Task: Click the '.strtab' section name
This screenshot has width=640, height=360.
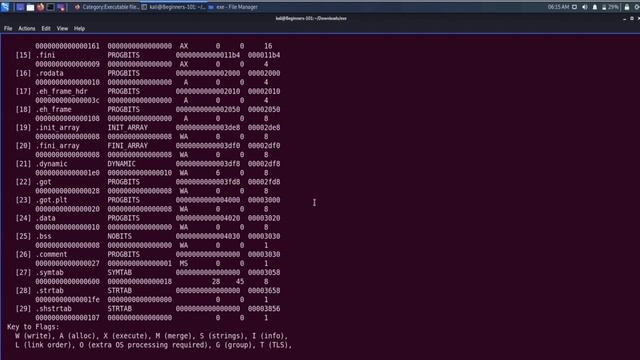Action: pos(49,291)
